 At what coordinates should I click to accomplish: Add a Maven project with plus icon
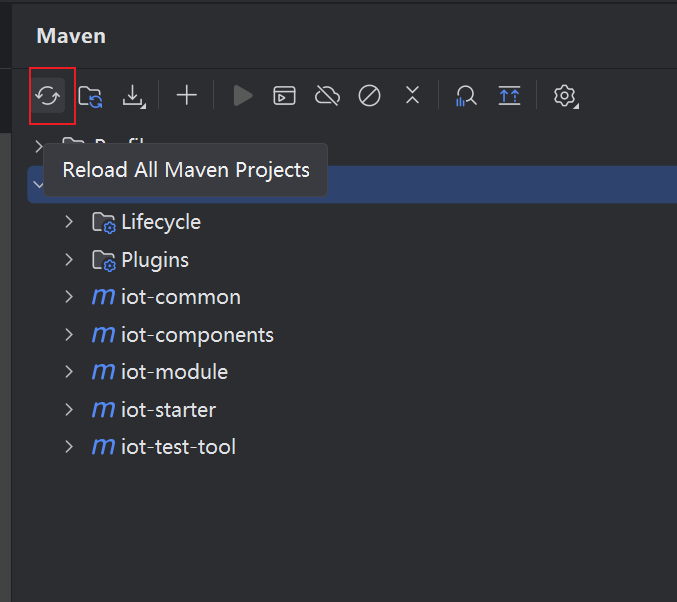(x=187, y=95)
